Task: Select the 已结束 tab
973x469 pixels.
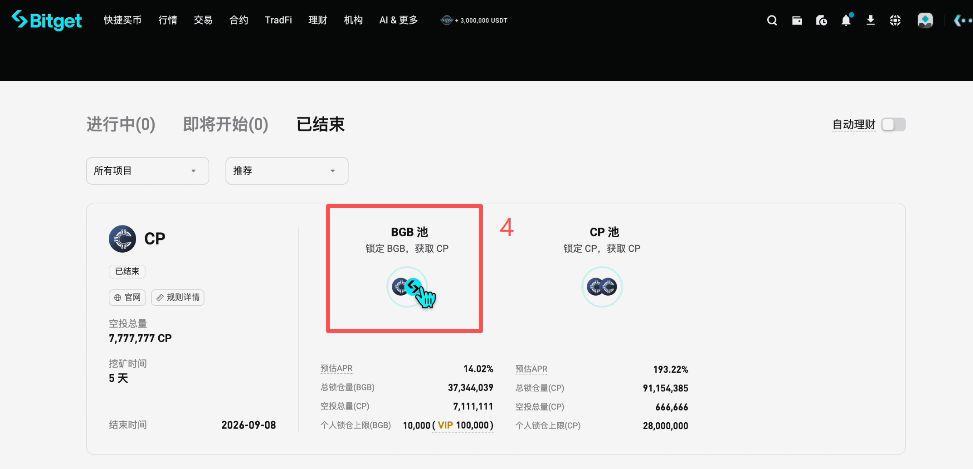Action: coord(320,125)
